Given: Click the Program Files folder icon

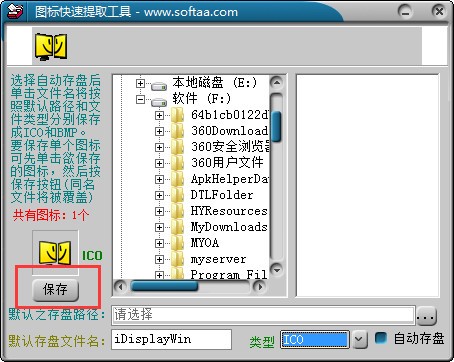Looking at the screenshot, I should tap(178, 273).
